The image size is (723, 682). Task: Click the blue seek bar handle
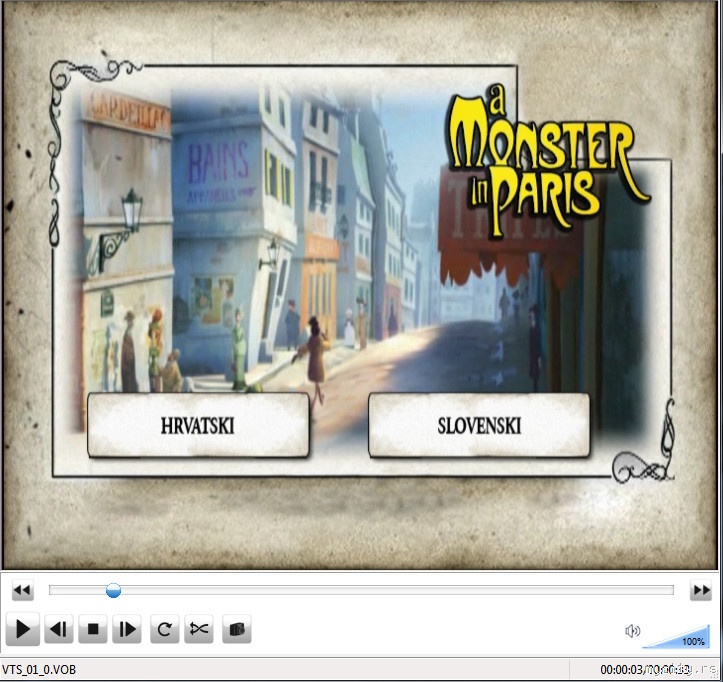point(113,590)
